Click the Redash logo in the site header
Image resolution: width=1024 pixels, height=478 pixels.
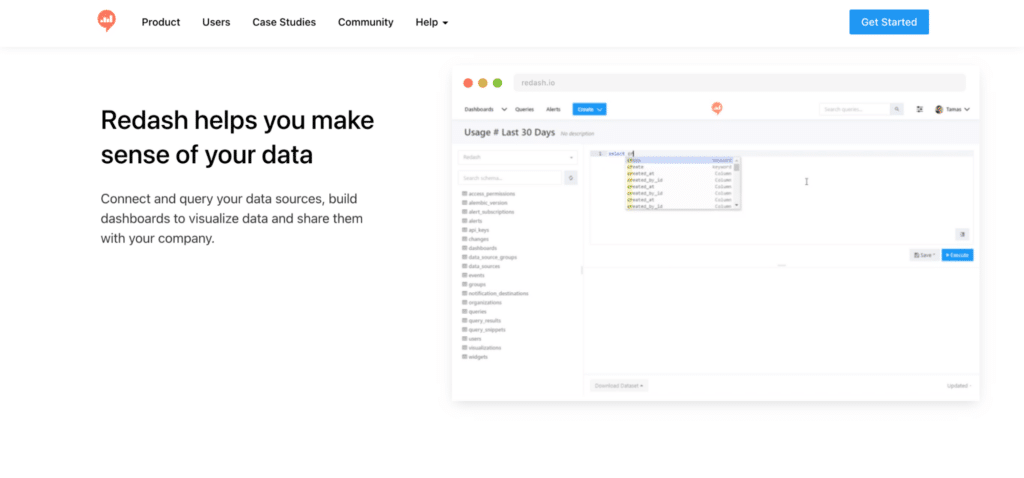point(106,21)
